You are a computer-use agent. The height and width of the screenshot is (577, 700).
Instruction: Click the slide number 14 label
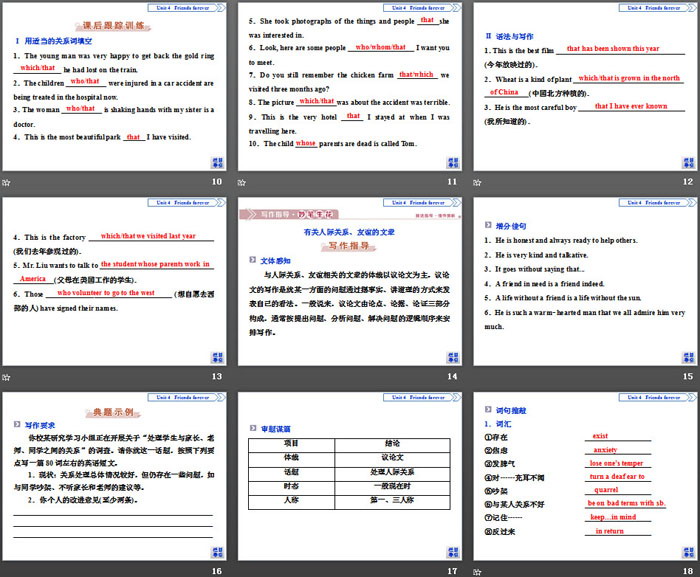tap(452, 376)
